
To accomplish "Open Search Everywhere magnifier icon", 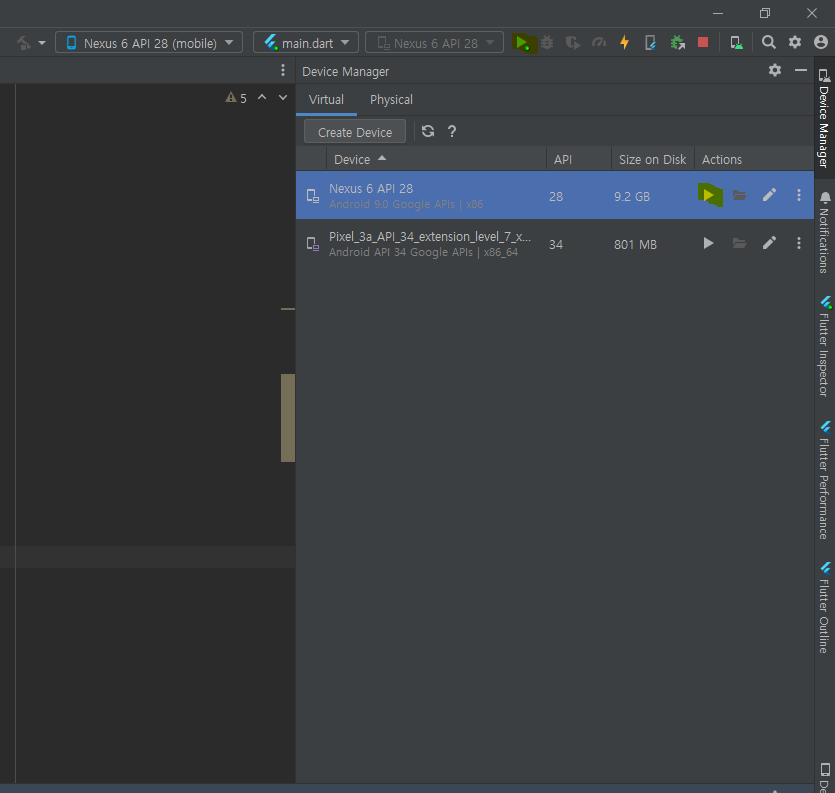I will click(x=768, y=42).
